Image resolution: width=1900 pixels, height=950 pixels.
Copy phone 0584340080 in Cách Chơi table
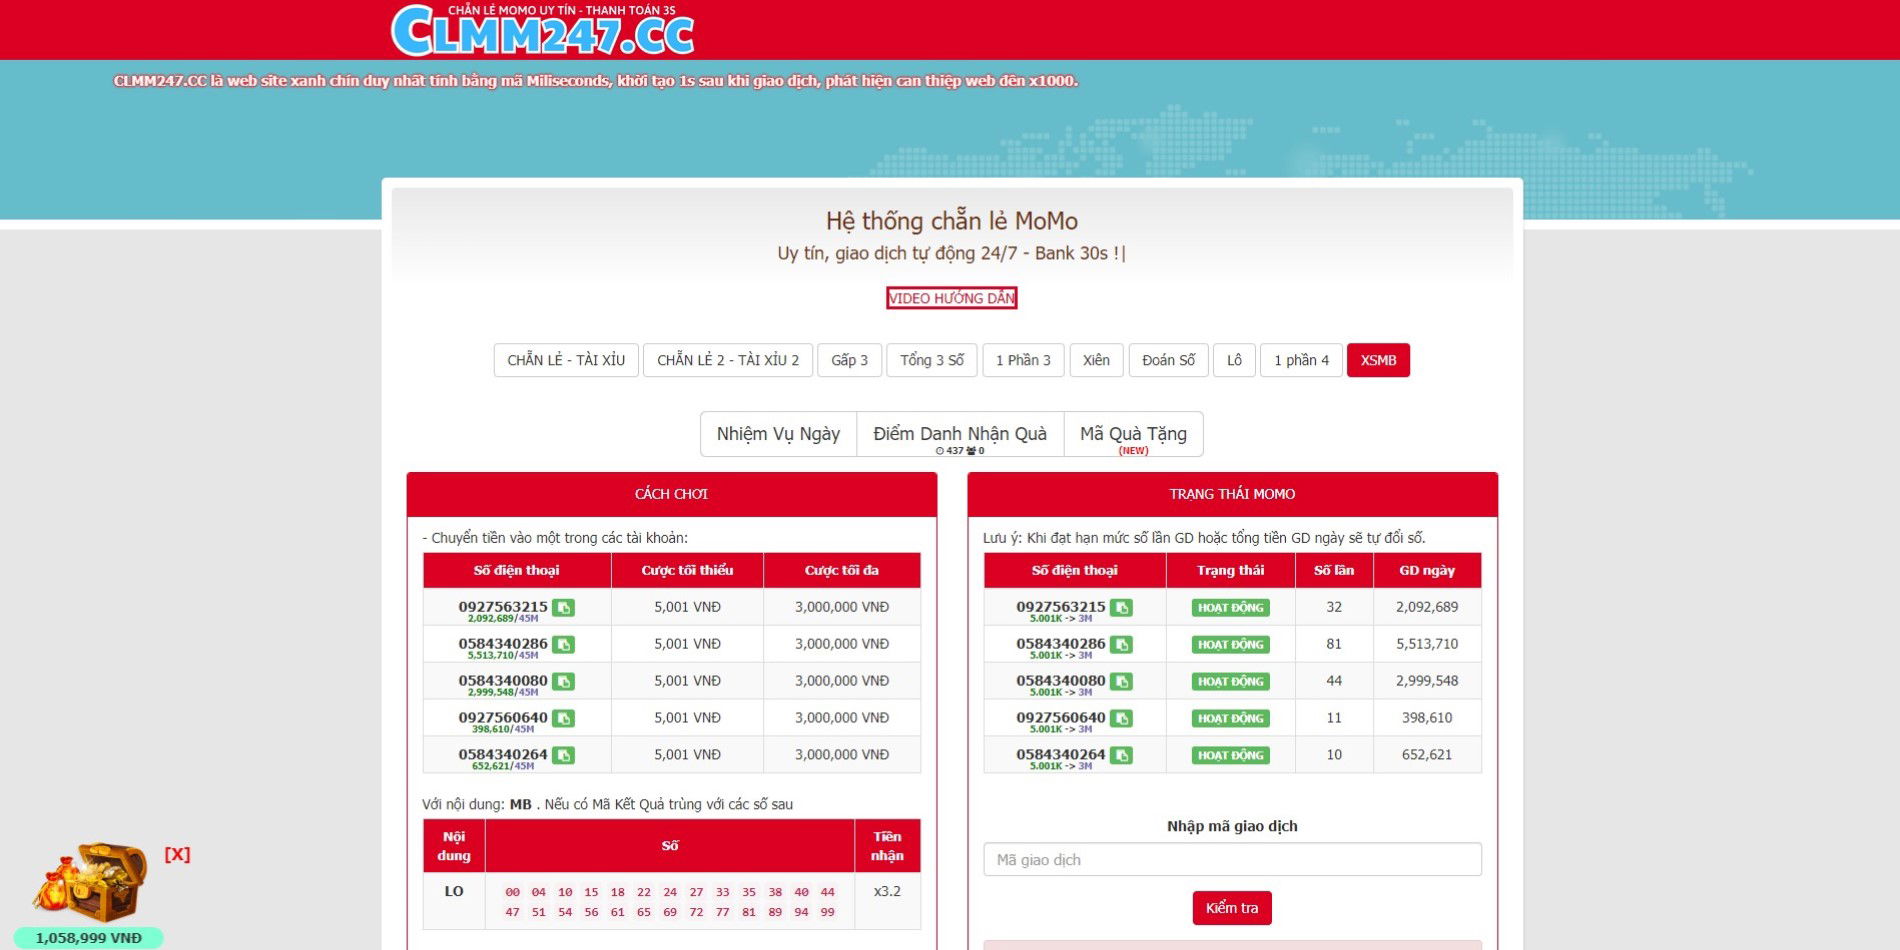click(563, 681)
